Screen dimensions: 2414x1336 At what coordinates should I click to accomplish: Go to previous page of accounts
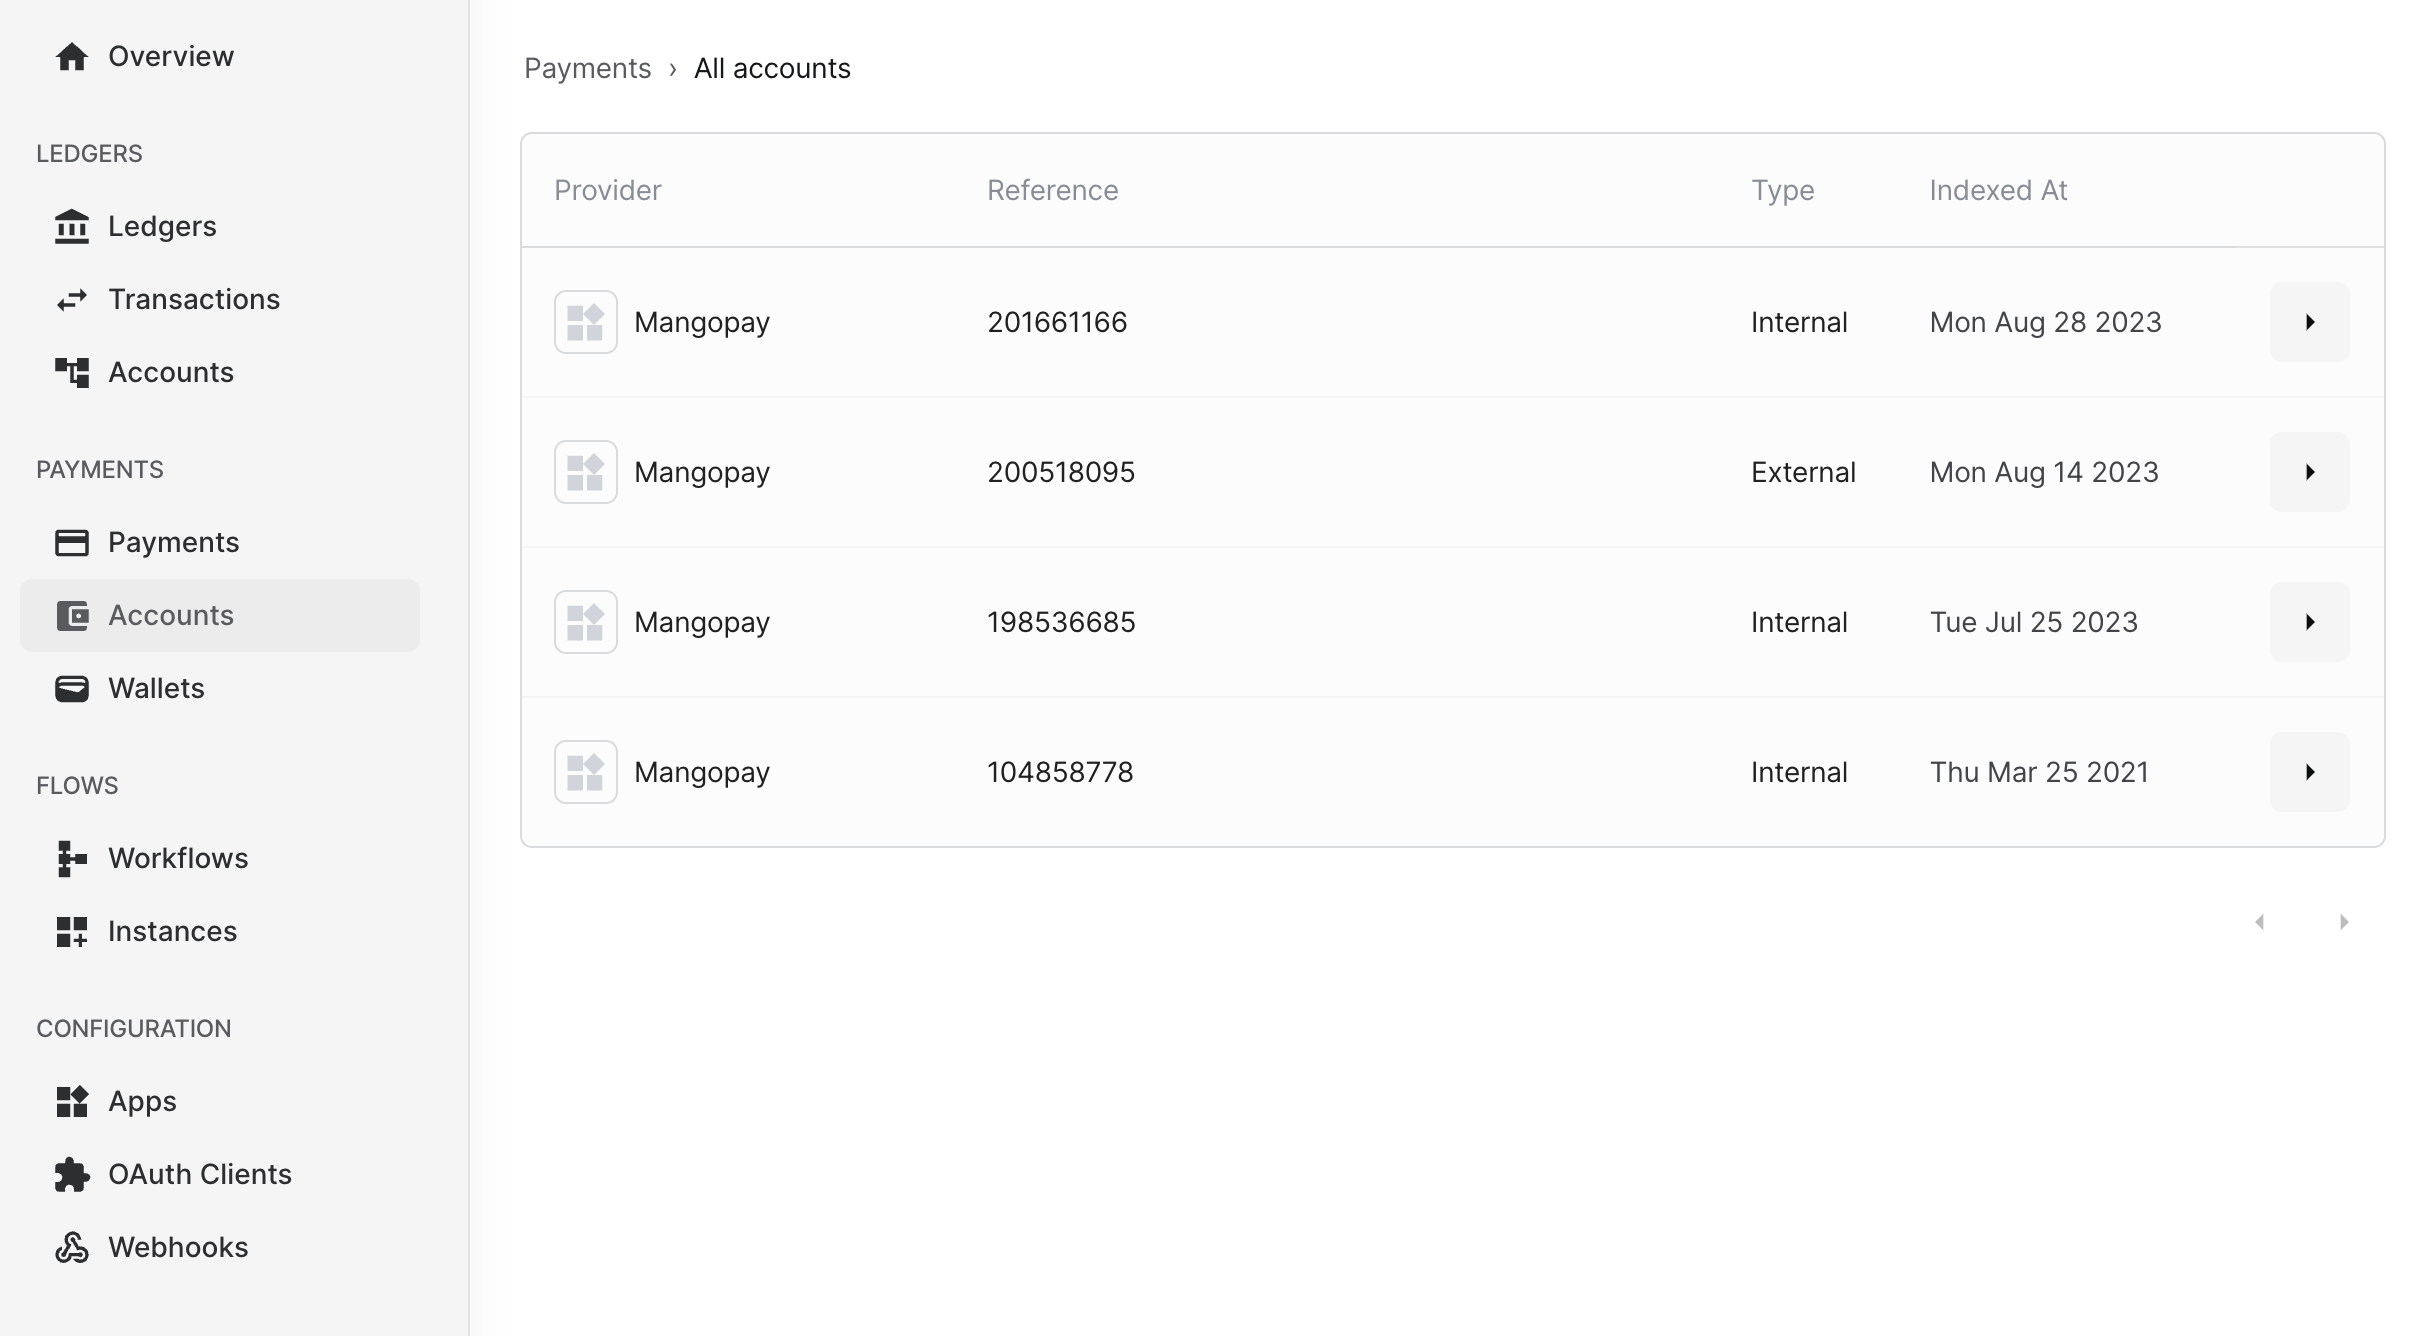click(x=2260, y=922)
